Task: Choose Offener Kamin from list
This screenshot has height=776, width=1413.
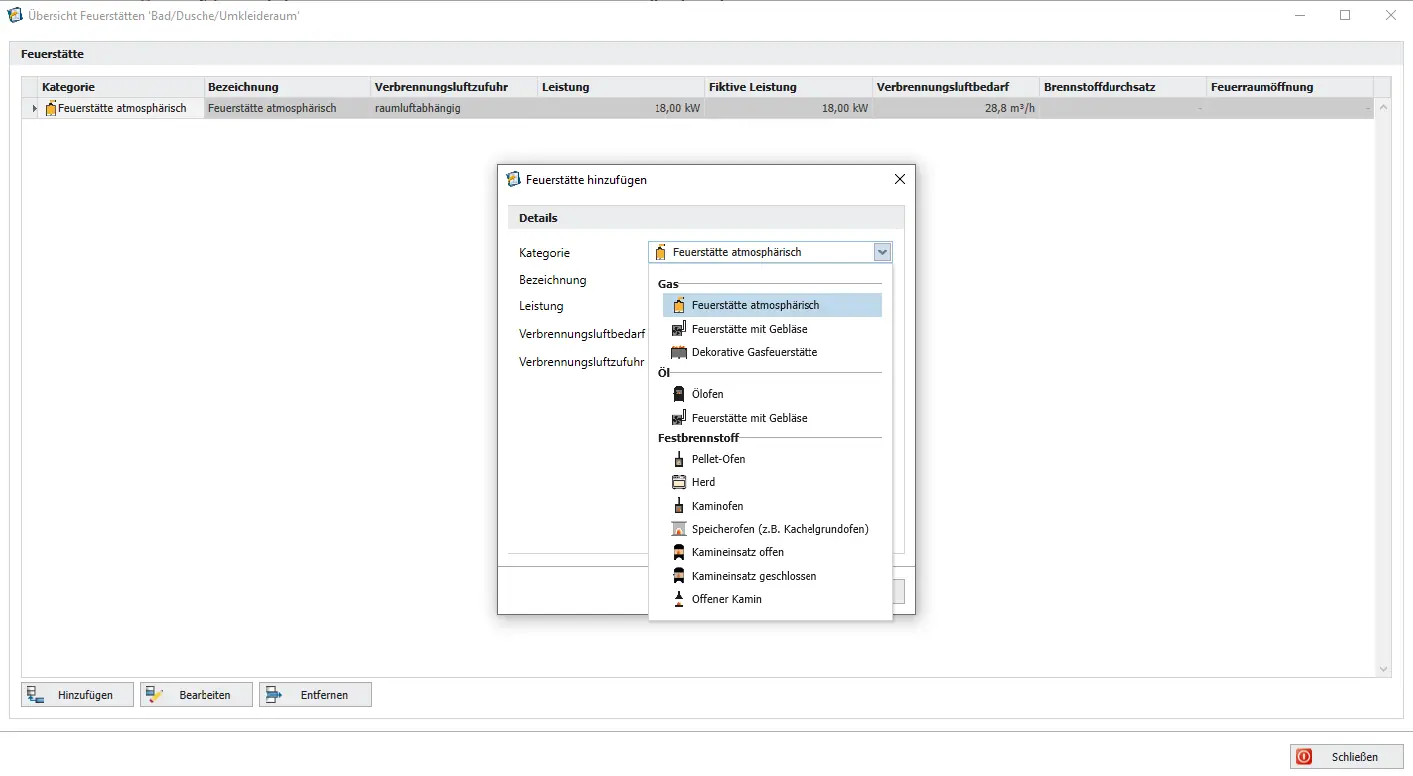Action: coord(726,599)
